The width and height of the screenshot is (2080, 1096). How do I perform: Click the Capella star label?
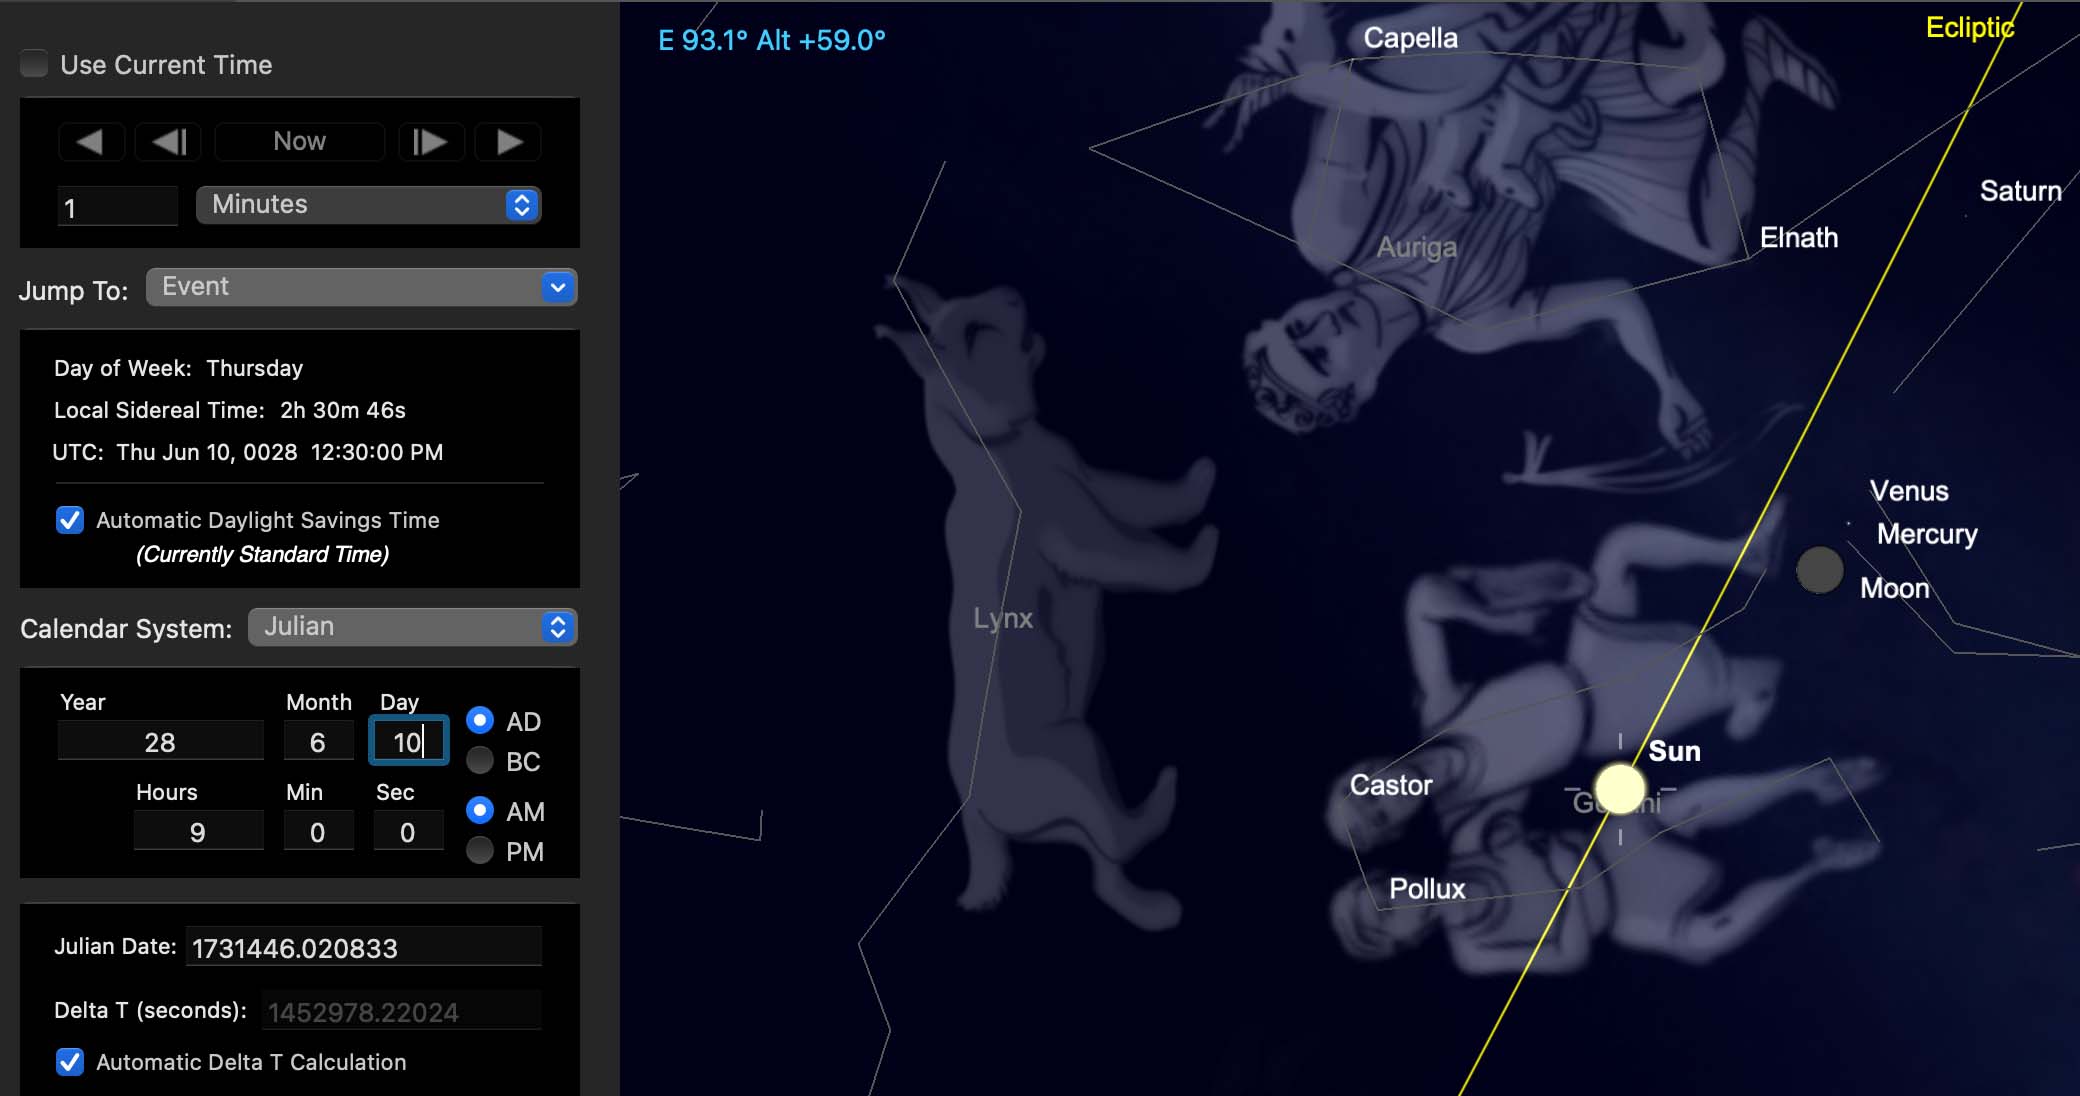1410,38
